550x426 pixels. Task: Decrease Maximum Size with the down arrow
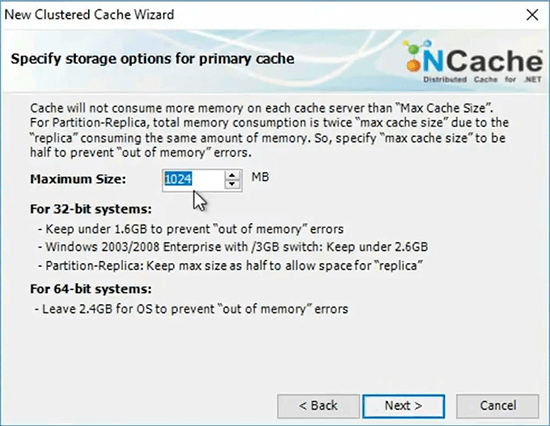pos(232,185)
